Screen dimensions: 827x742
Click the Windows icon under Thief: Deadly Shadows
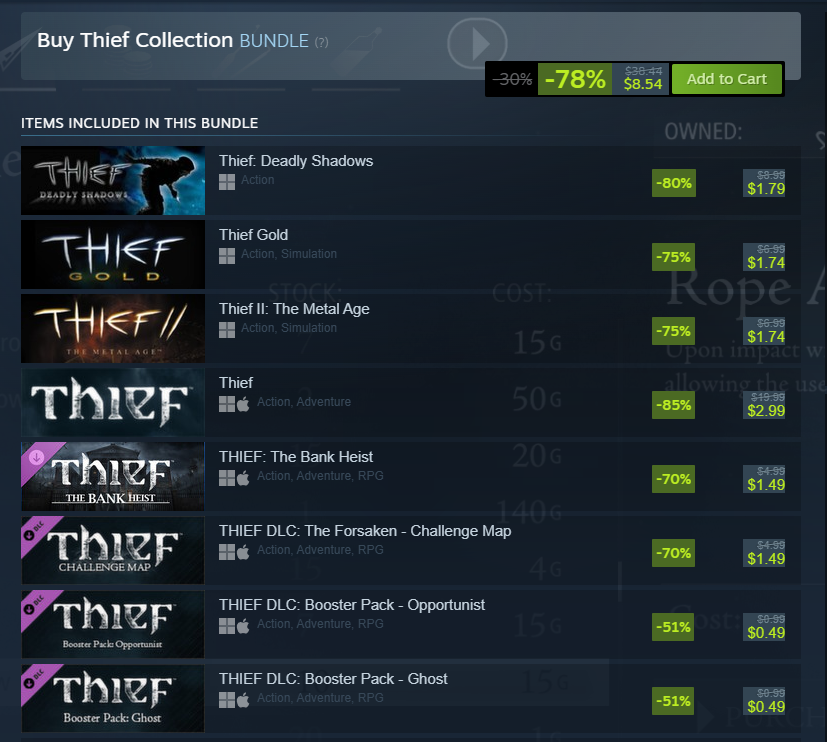[x=227, y=182]
